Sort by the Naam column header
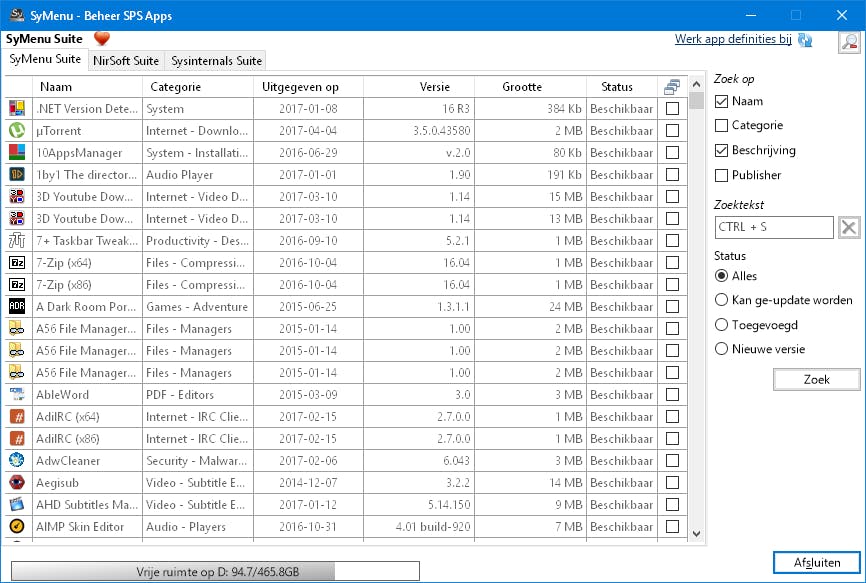Screen dimensions: 866x583 click(x=87, y=87)
